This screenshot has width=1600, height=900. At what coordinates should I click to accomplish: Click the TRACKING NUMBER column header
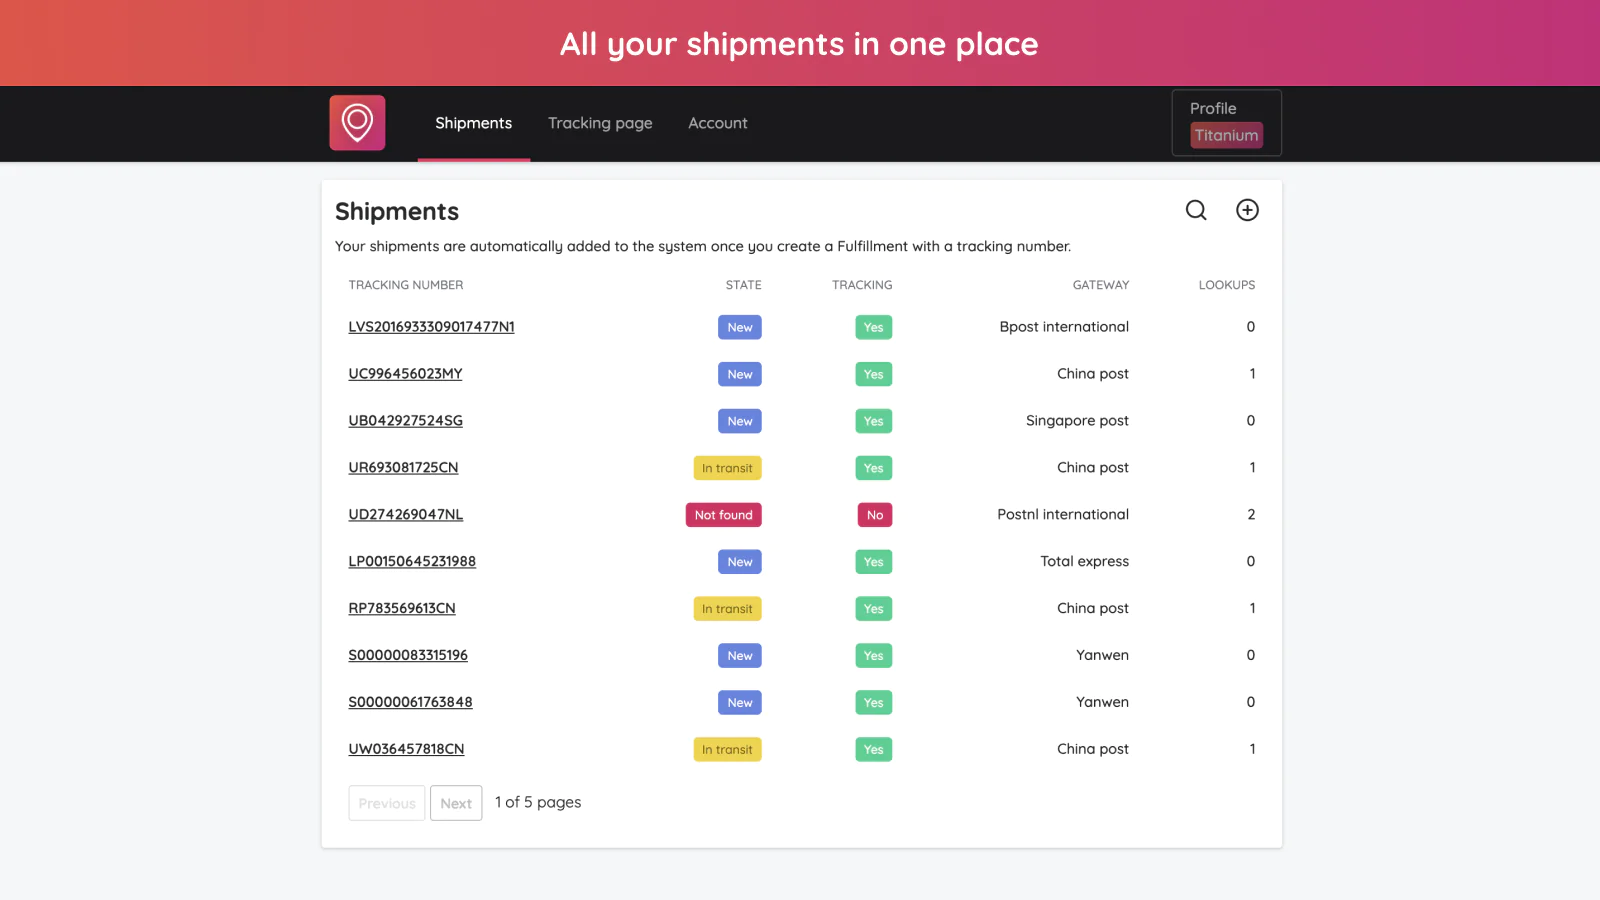point(406,285)
